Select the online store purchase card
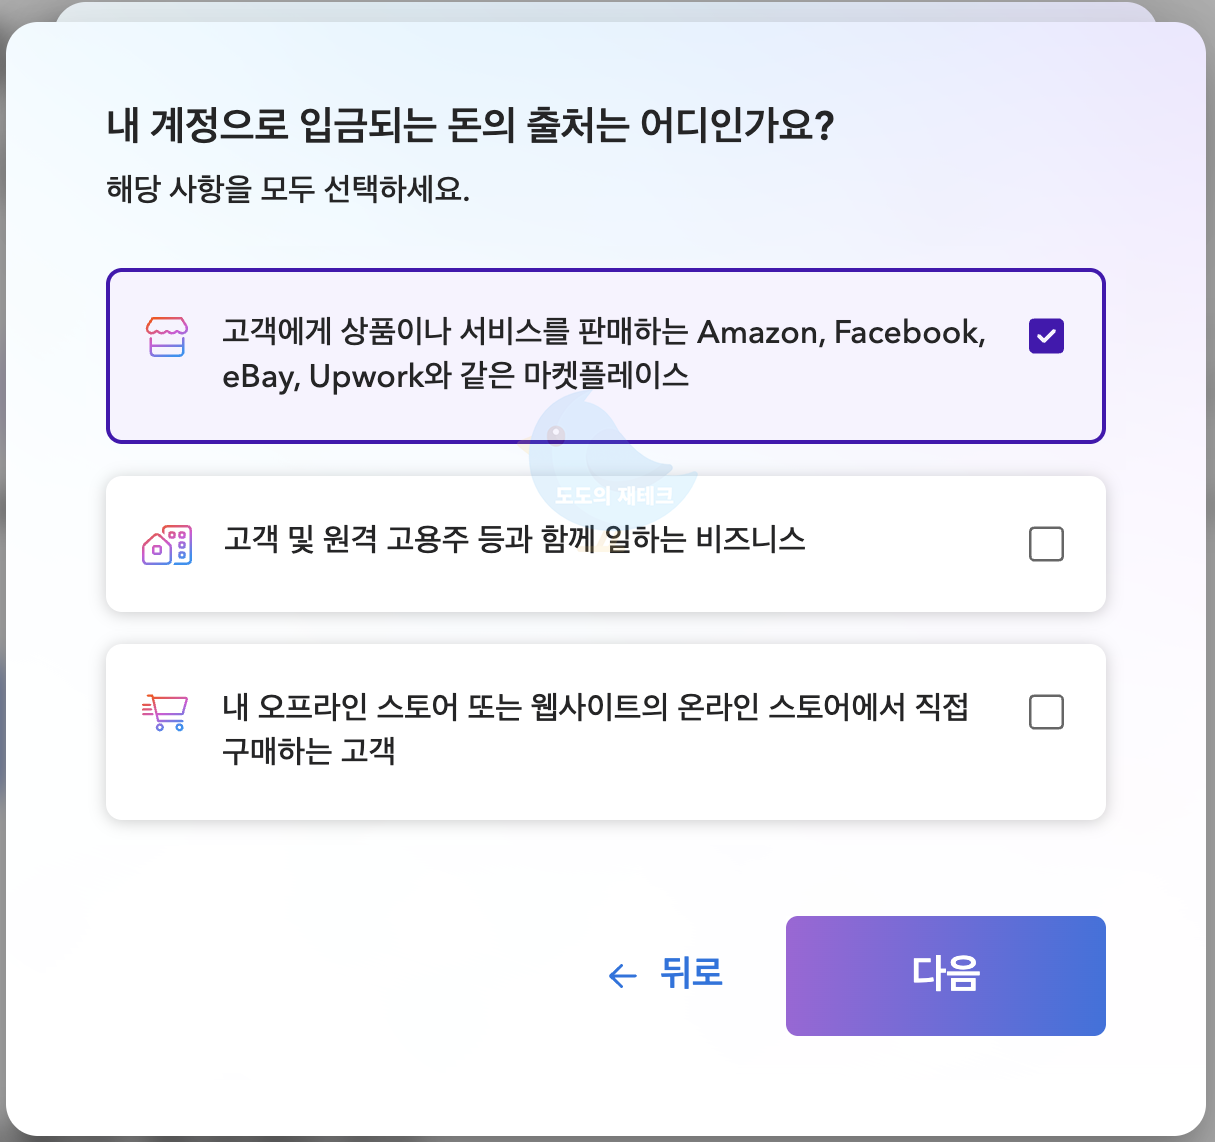 605,730
